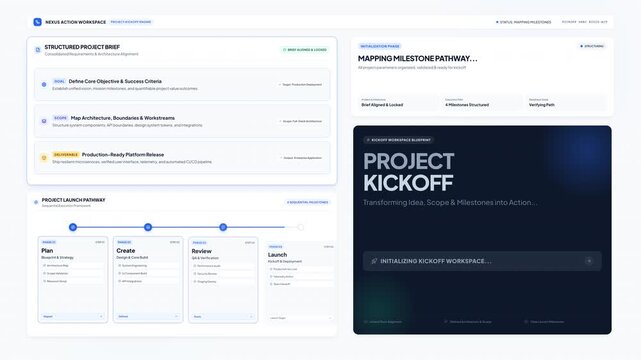Click the lock icon in the Brief Aligned & Locked badge
Screen dimensions: 641x360
point(285,50)
